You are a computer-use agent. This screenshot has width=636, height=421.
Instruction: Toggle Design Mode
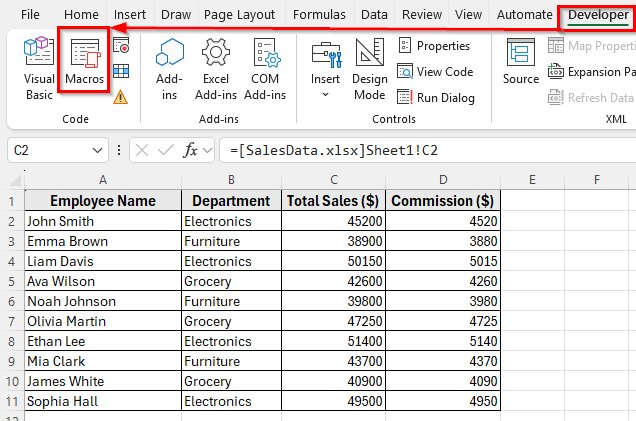(370, 68)
